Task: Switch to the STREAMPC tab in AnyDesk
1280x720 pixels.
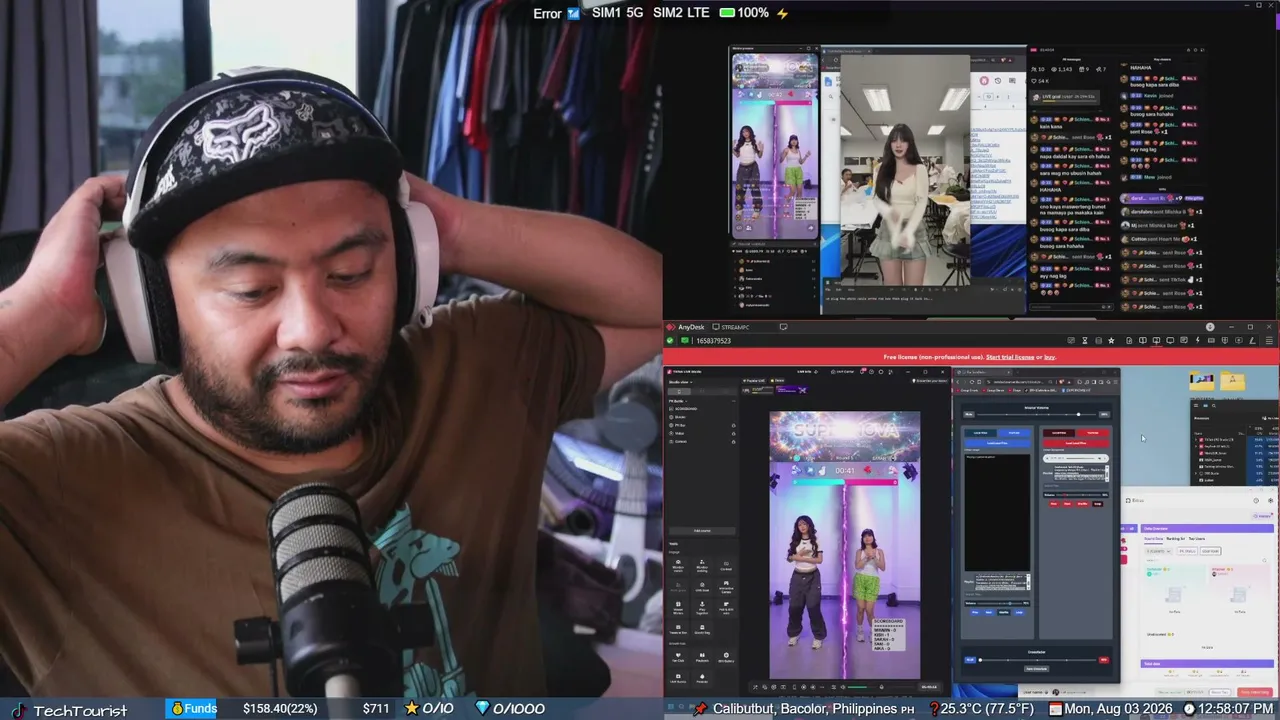Action: (x=738, y=327)
